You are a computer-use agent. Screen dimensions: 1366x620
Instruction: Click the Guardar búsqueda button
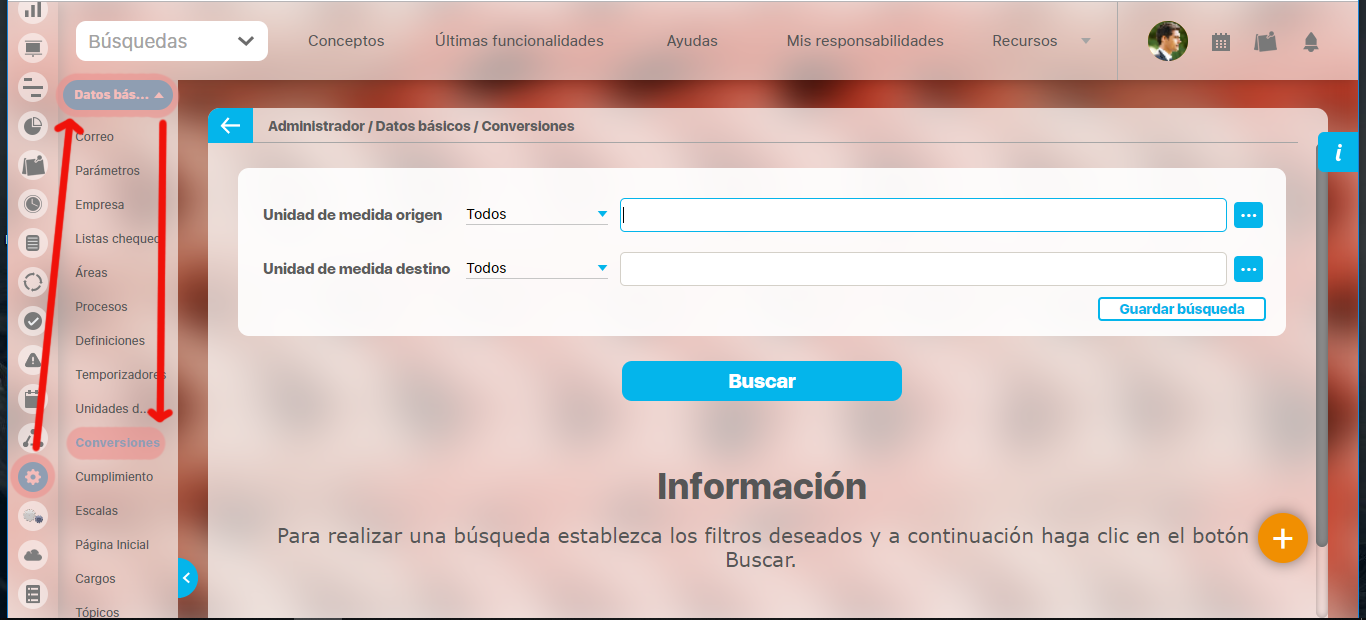1181,309
